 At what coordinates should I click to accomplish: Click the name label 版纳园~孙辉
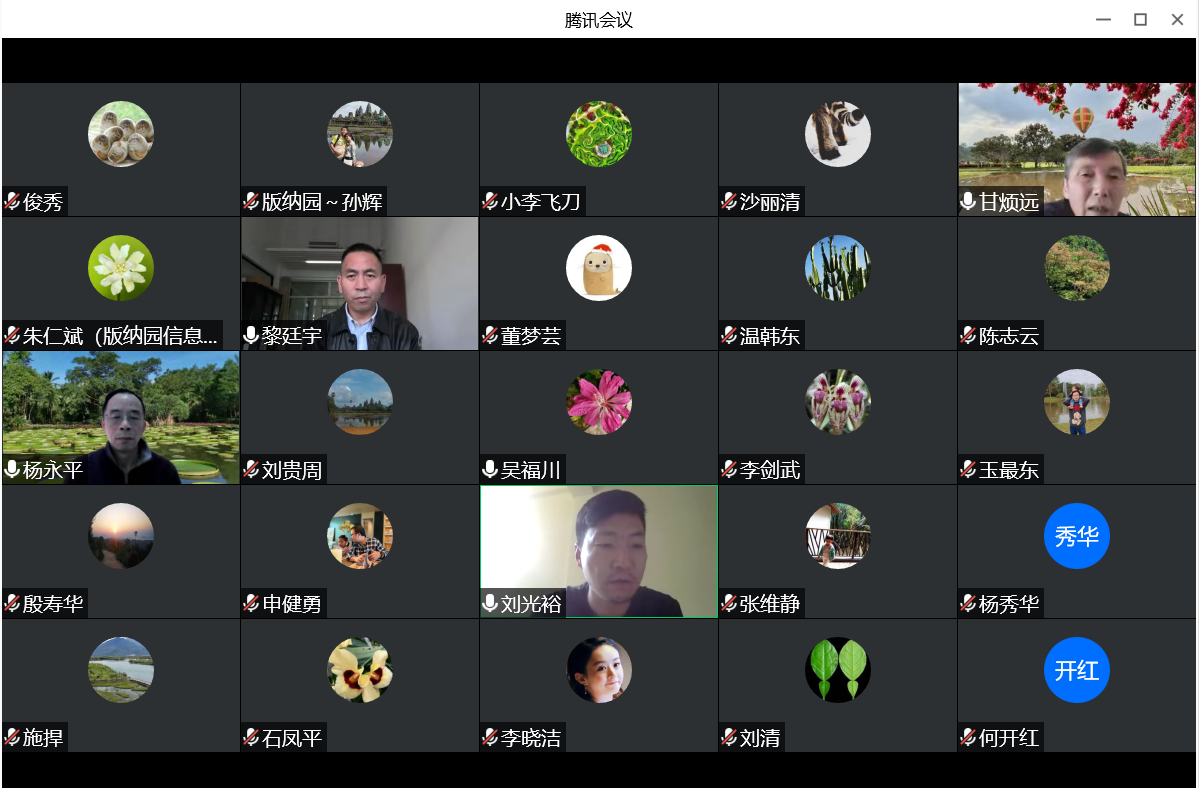(x=322, y=202)
